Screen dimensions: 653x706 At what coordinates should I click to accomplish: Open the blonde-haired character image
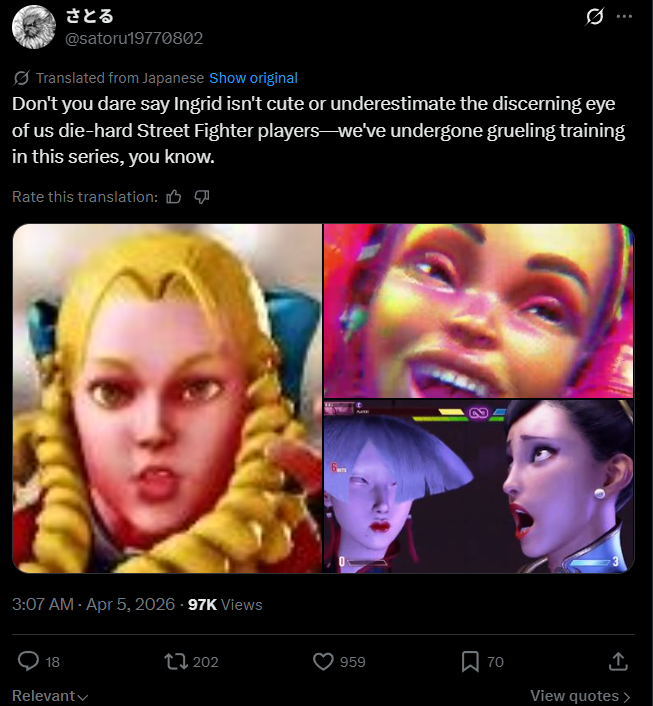coord(168,398)
